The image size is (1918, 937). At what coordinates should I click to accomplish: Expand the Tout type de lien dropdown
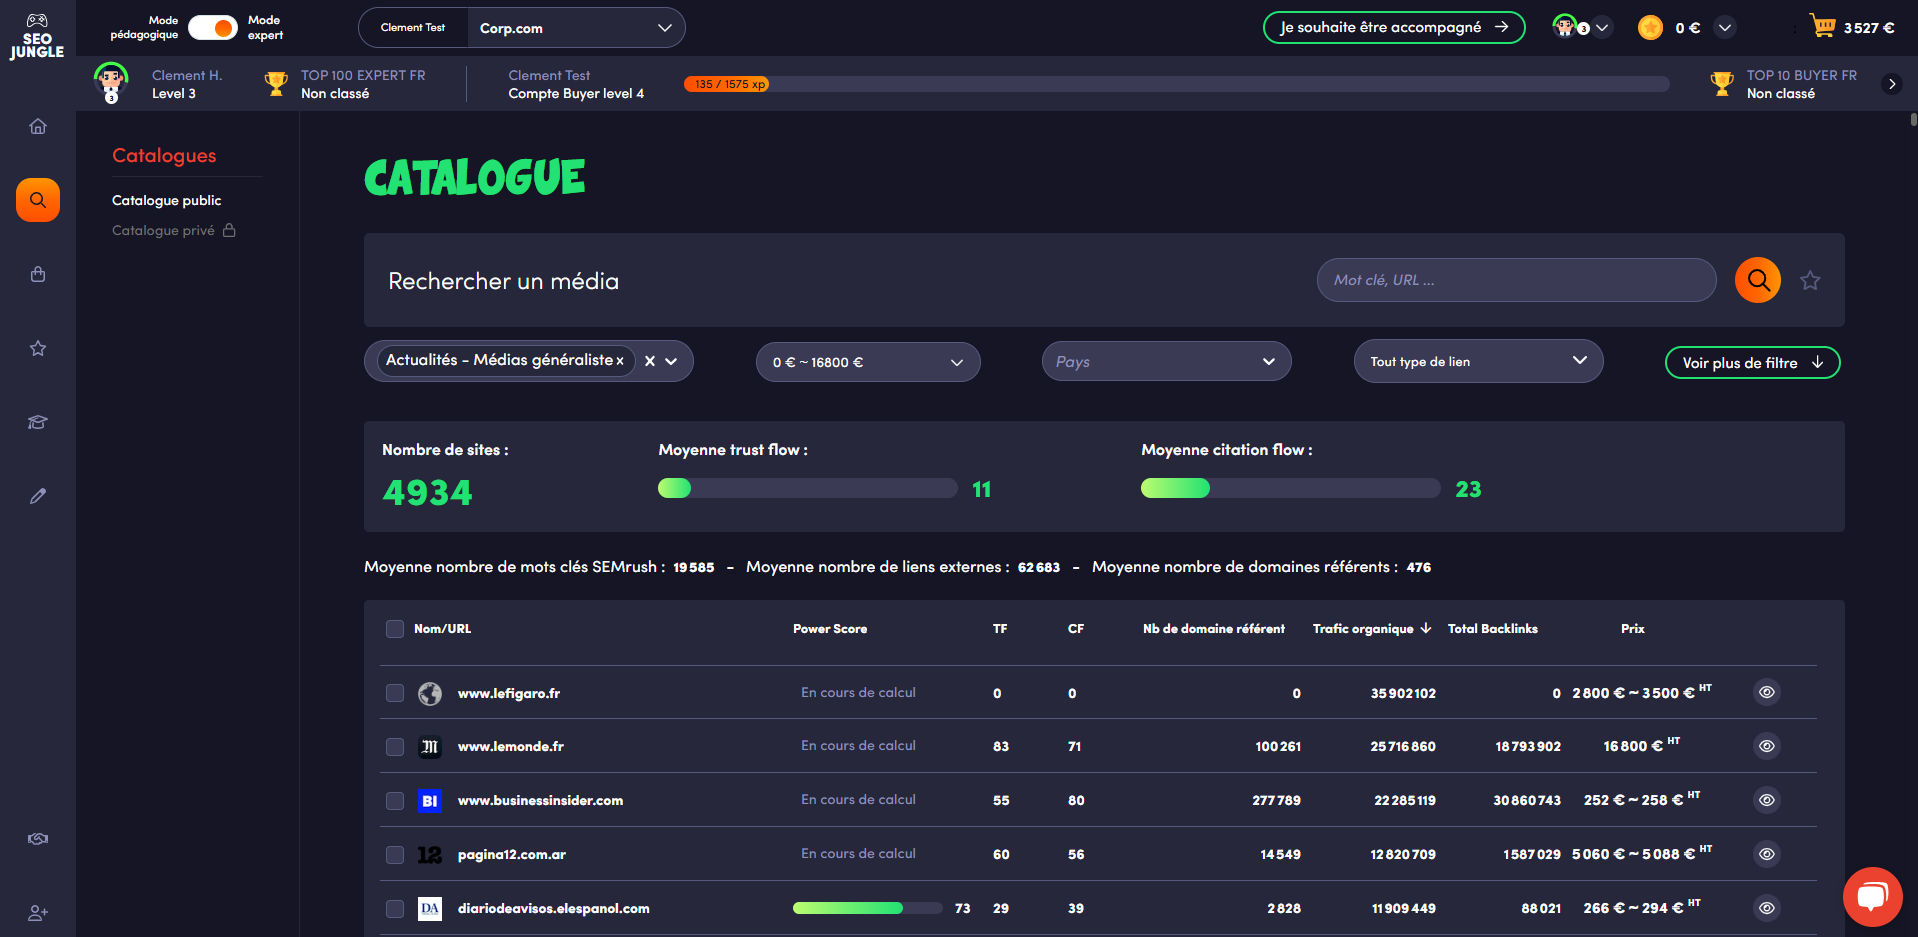click(1477, 361)
